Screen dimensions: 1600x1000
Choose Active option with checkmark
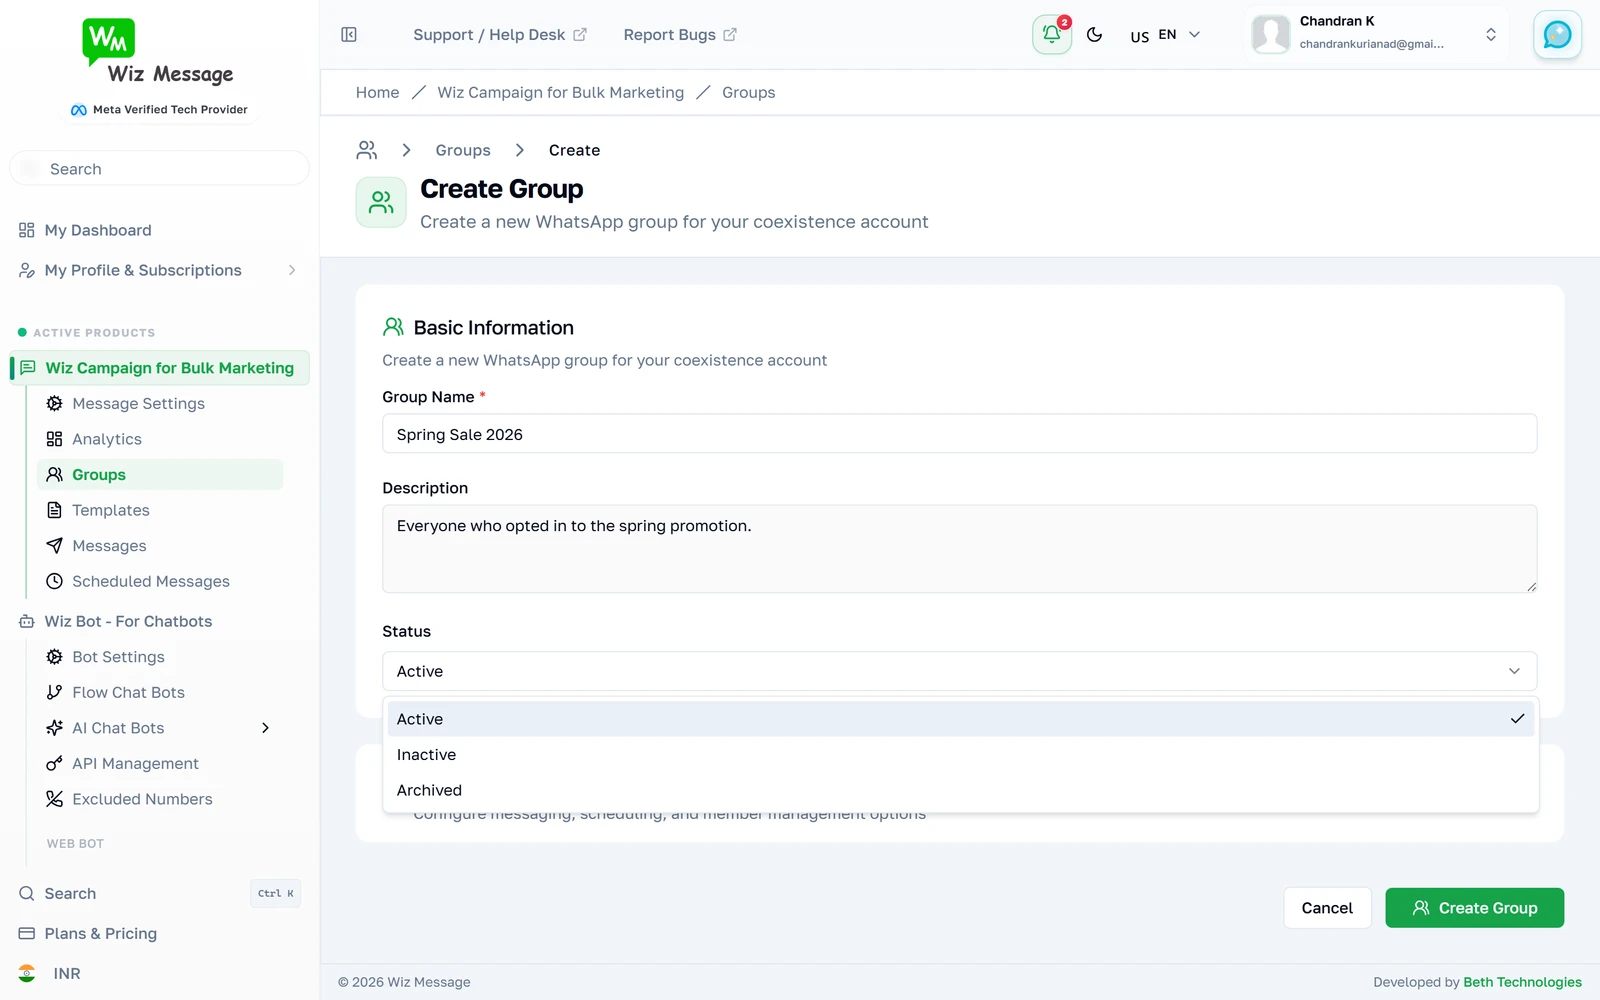click(961, 719)
